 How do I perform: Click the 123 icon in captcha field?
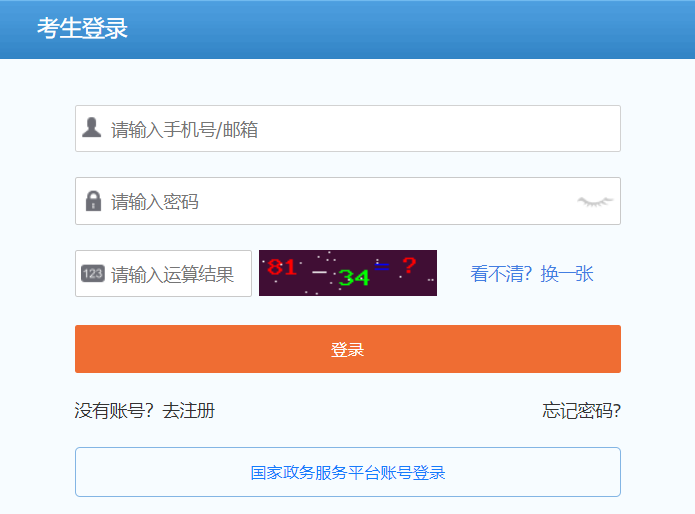coord(92,274)
